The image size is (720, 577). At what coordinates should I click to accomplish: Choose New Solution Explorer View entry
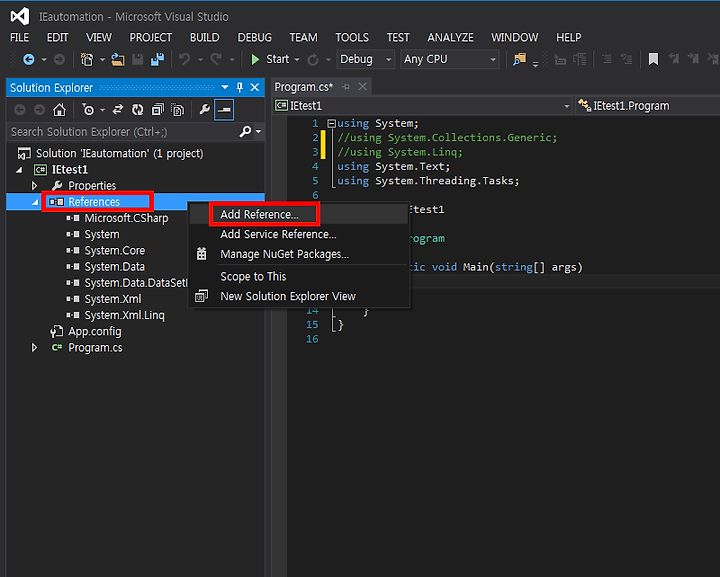click(298, 296)
